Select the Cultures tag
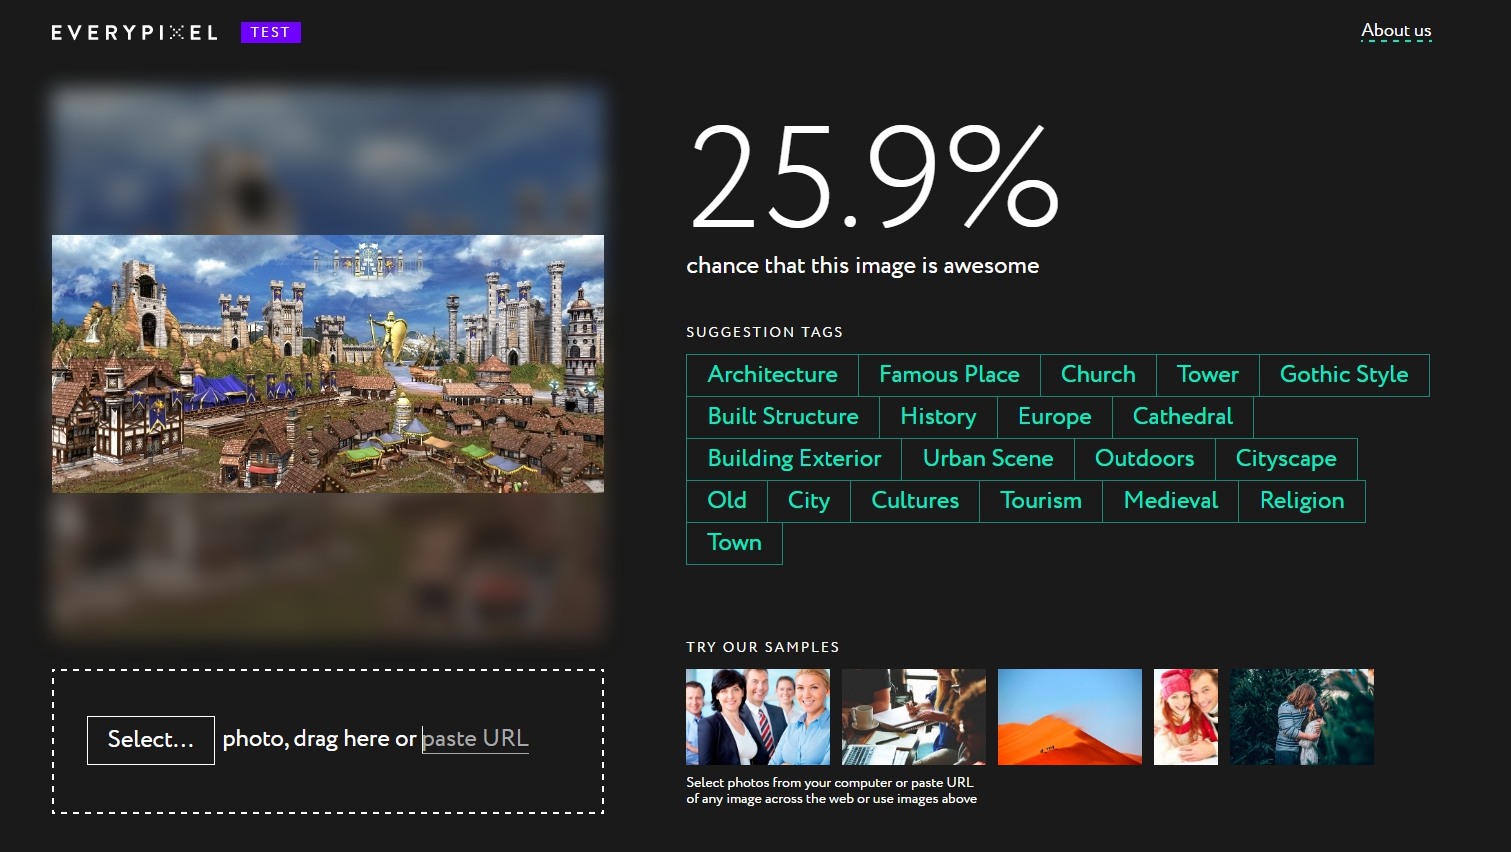This screenshot has height=852, width=1511. pos(915,501)
